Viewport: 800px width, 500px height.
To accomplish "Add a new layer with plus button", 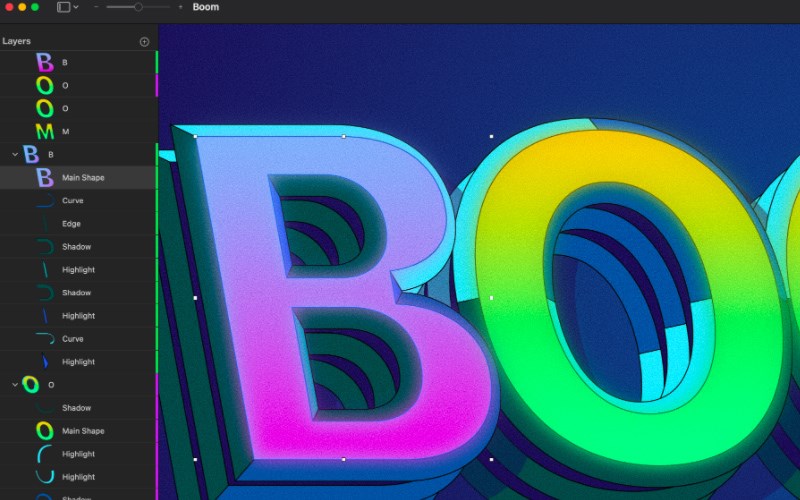I will 144,42.
